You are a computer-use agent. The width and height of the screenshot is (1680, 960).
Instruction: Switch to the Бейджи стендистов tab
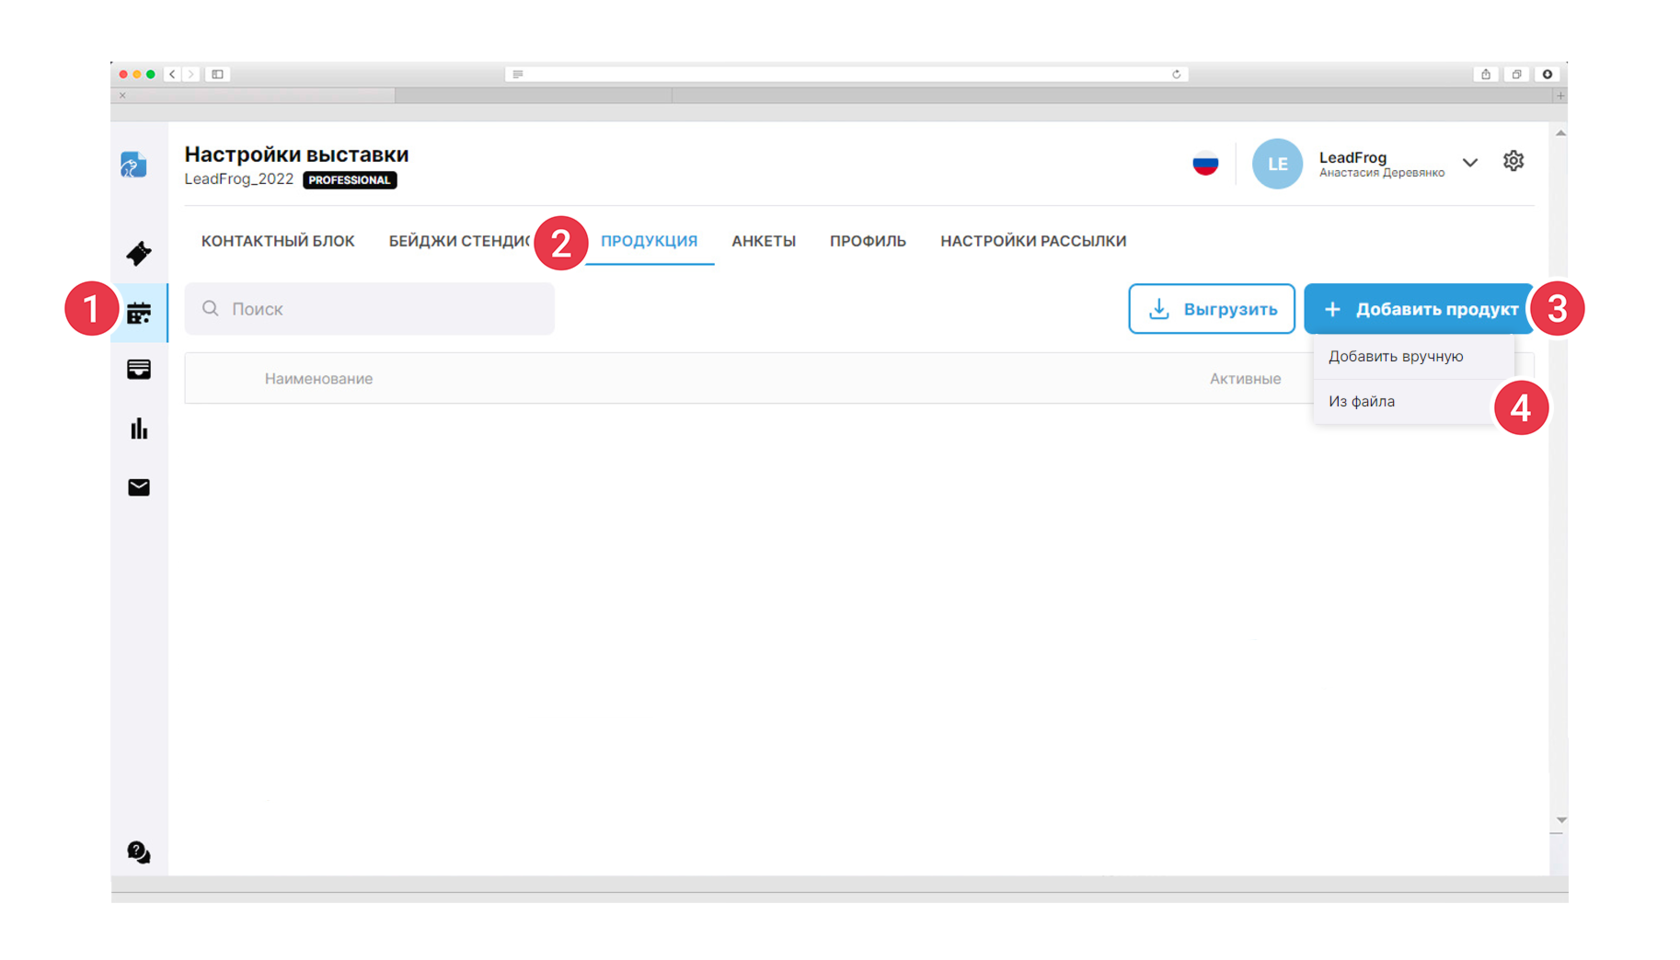click(x=459, y=241)
